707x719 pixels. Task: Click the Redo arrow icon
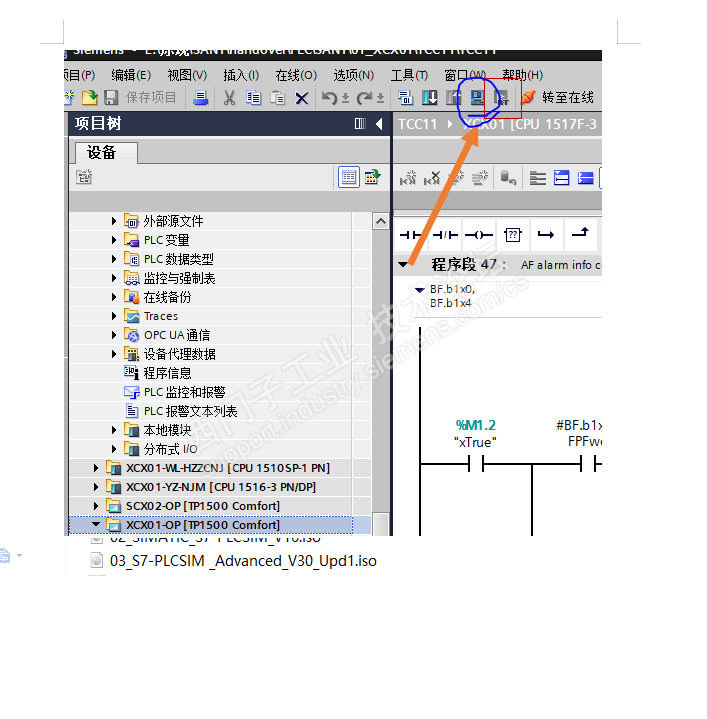(x=365, y=97)
